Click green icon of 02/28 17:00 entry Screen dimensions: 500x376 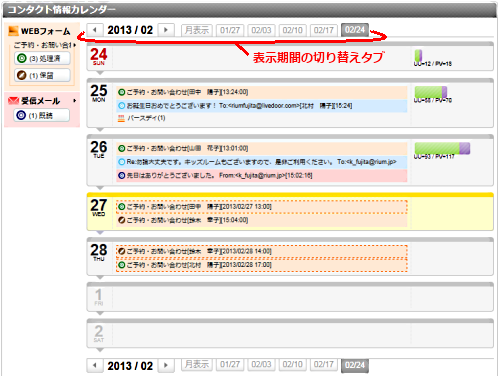click(x=122, y=265)
